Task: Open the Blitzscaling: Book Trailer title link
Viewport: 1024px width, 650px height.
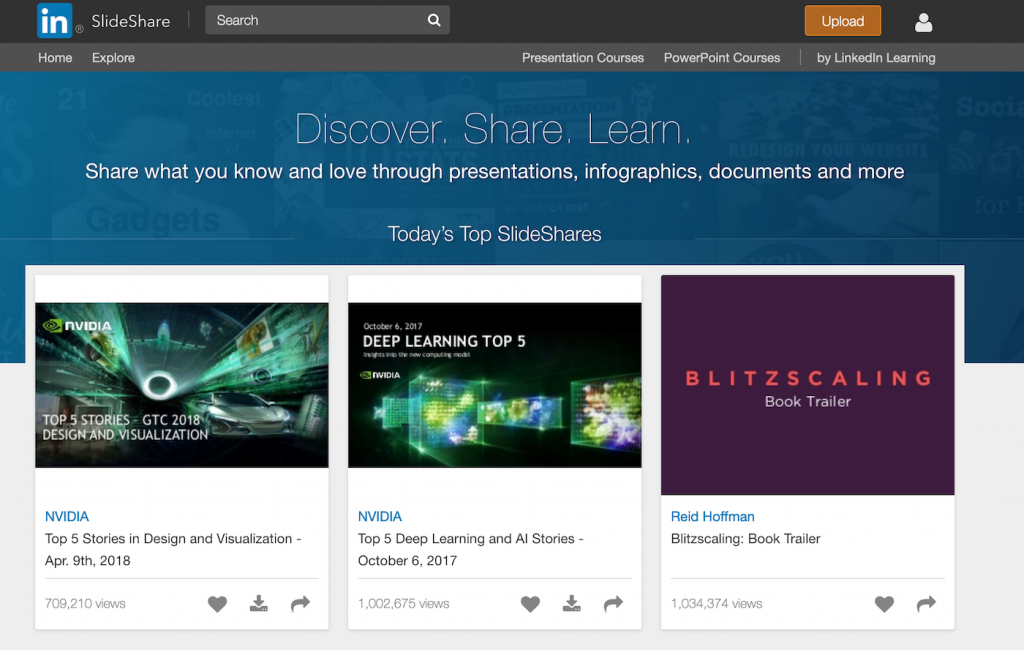Action: (x=745, y=538)
